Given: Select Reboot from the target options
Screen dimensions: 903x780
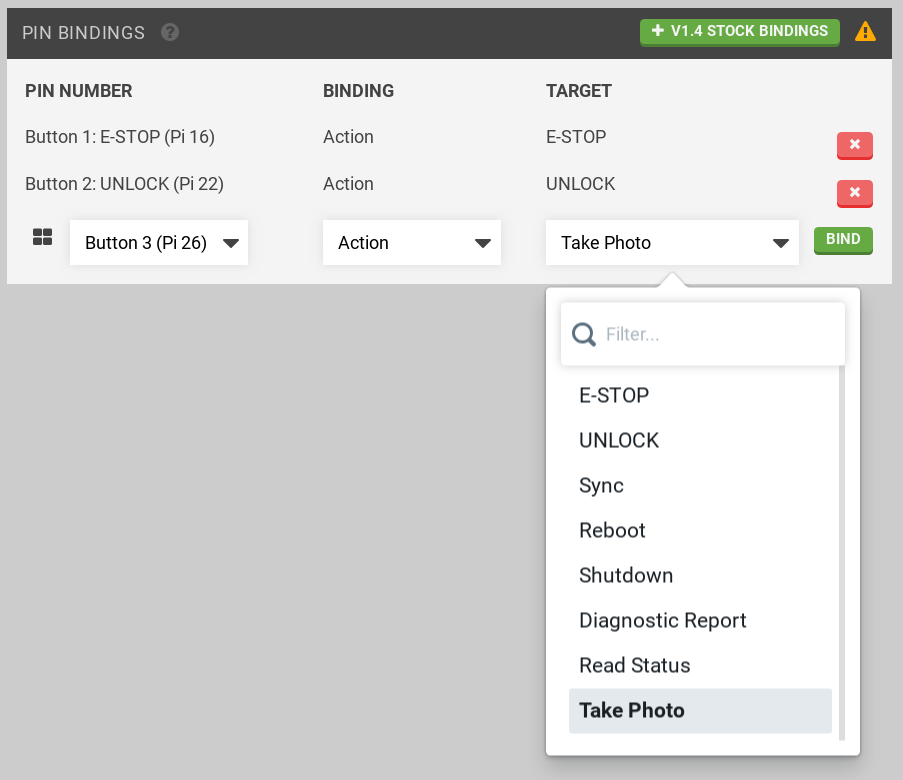Looking at the screenshot, I should pyautogui.click(x=612, y=530).
